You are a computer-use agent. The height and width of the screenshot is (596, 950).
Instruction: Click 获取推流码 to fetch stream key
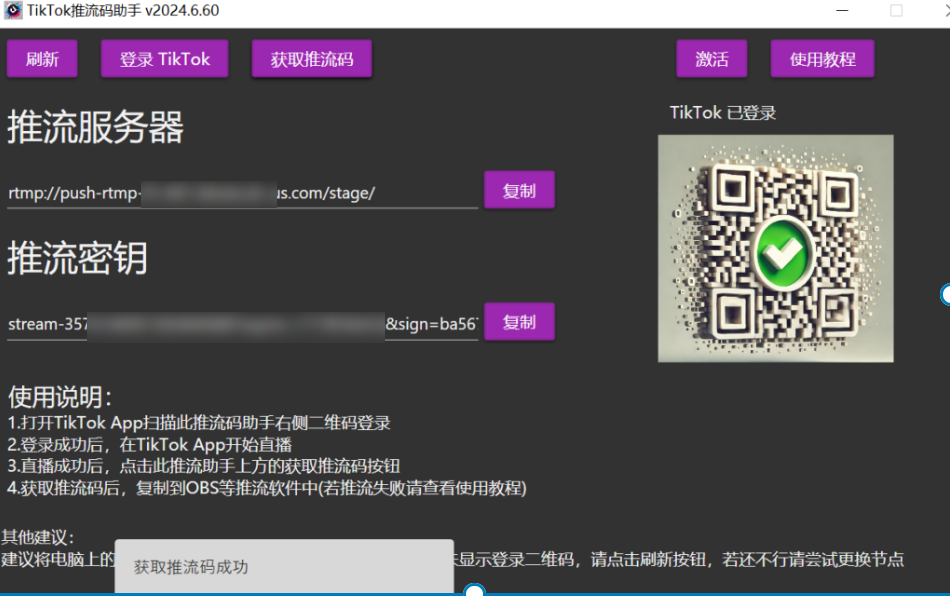tap(311, 59)
